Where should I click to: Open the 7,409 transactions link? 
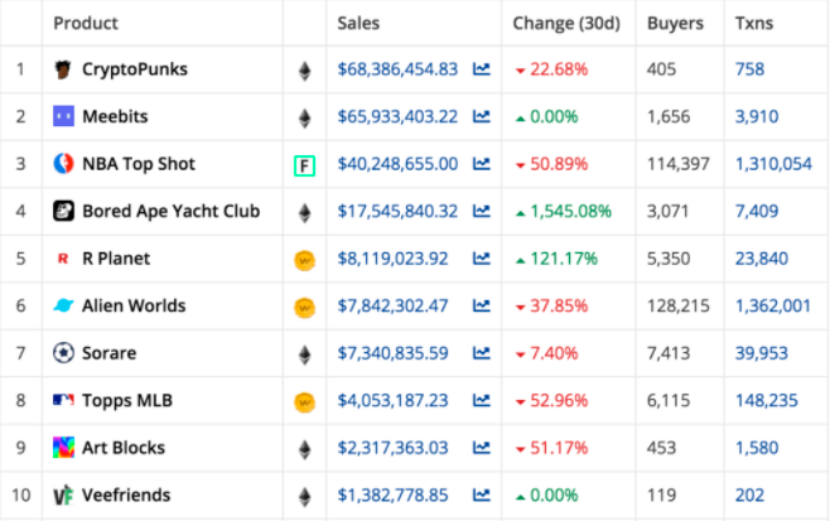[756, 211]
